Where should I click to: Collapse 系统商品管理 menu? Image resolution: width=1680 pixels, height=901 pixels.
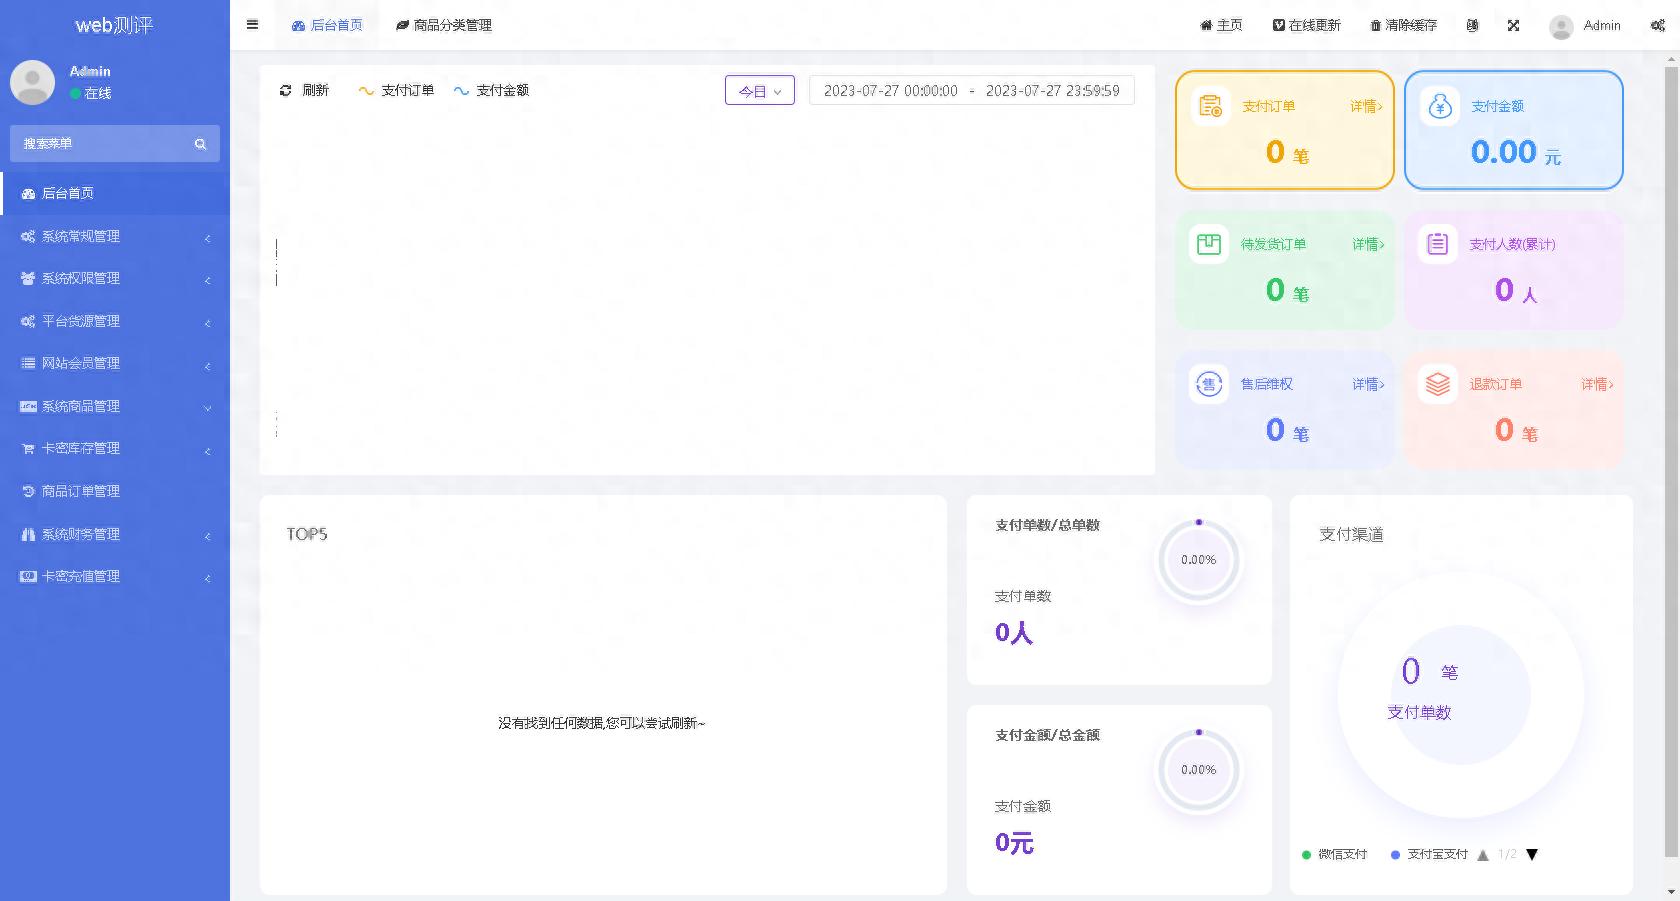(115, 406)
